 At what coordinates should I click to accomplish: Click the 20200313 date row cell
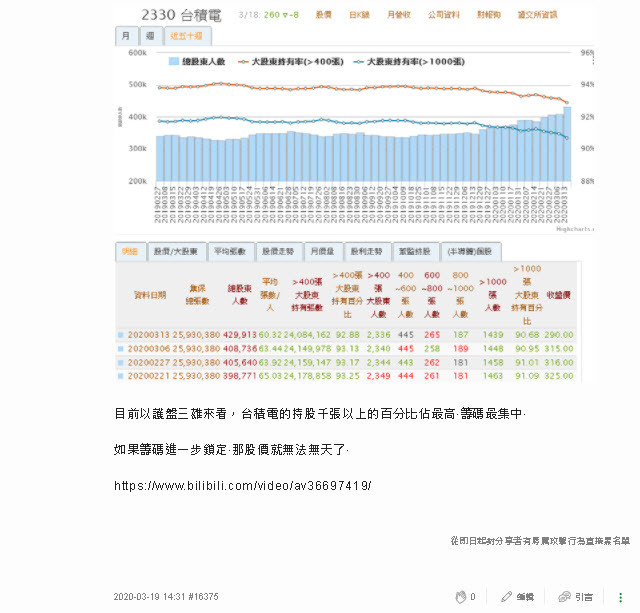pos(149,335)
